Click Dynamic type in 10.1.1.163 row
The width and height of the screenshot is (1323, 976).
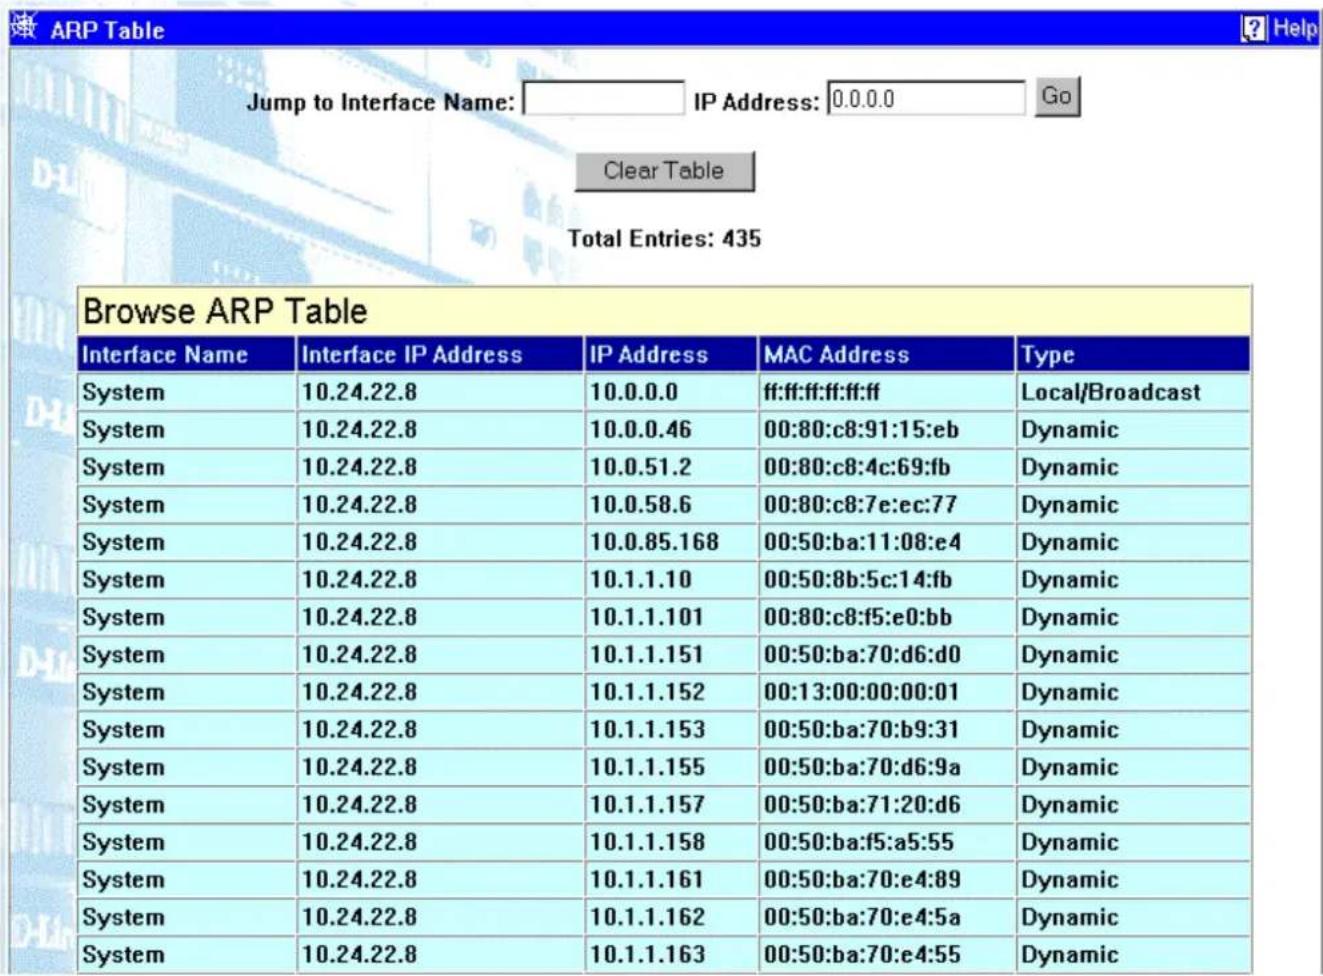coord(1069,955)
